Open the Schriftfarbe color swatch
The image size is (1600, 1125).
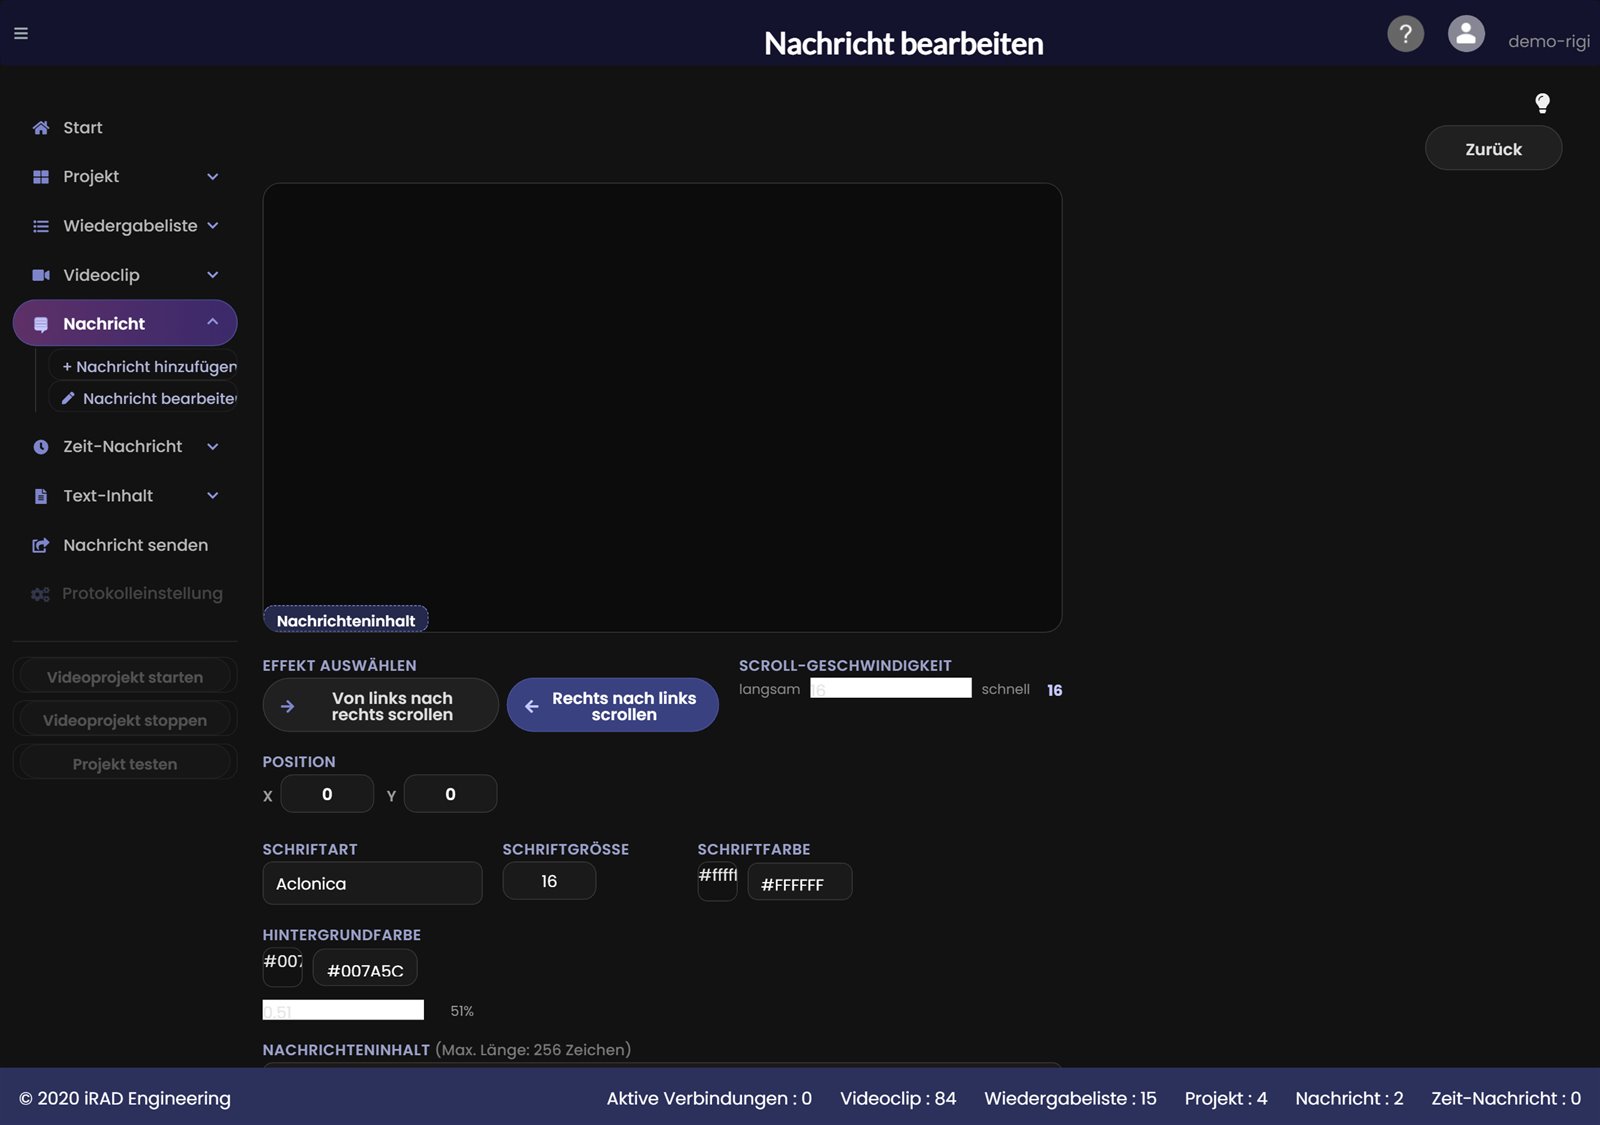point(717,882)
